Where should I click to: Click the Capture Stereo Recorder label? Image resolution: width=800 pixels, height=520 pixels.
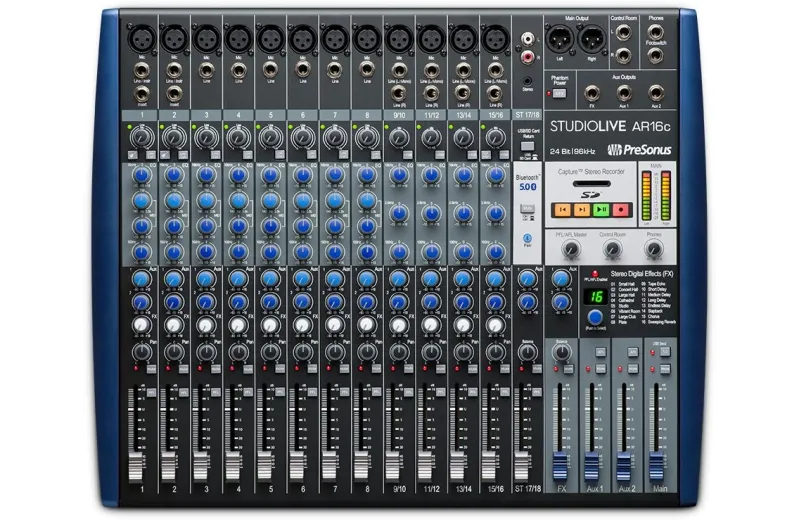pos(591,171)
